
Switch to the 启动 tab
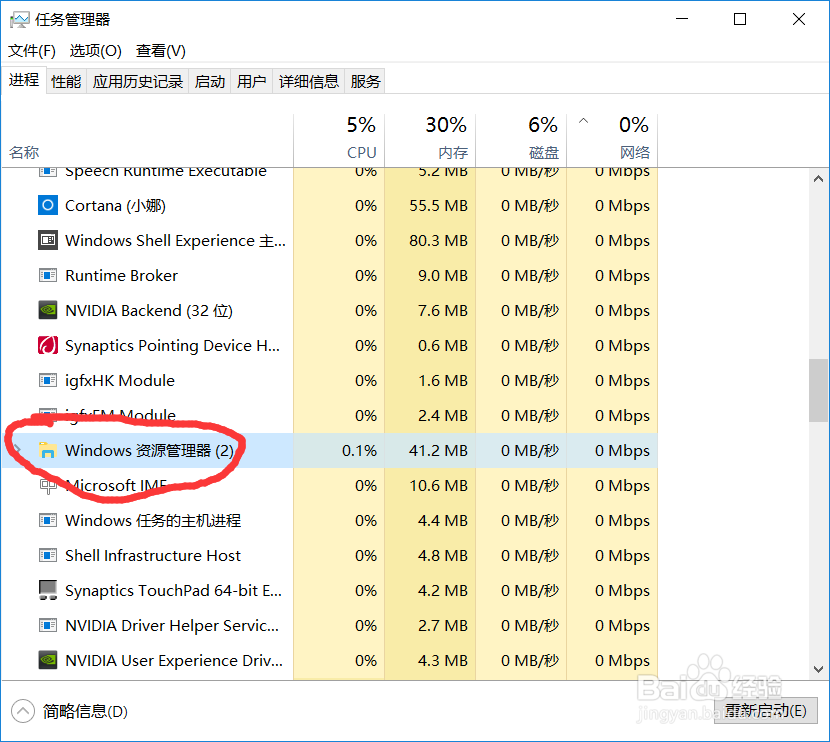point(210,82)
